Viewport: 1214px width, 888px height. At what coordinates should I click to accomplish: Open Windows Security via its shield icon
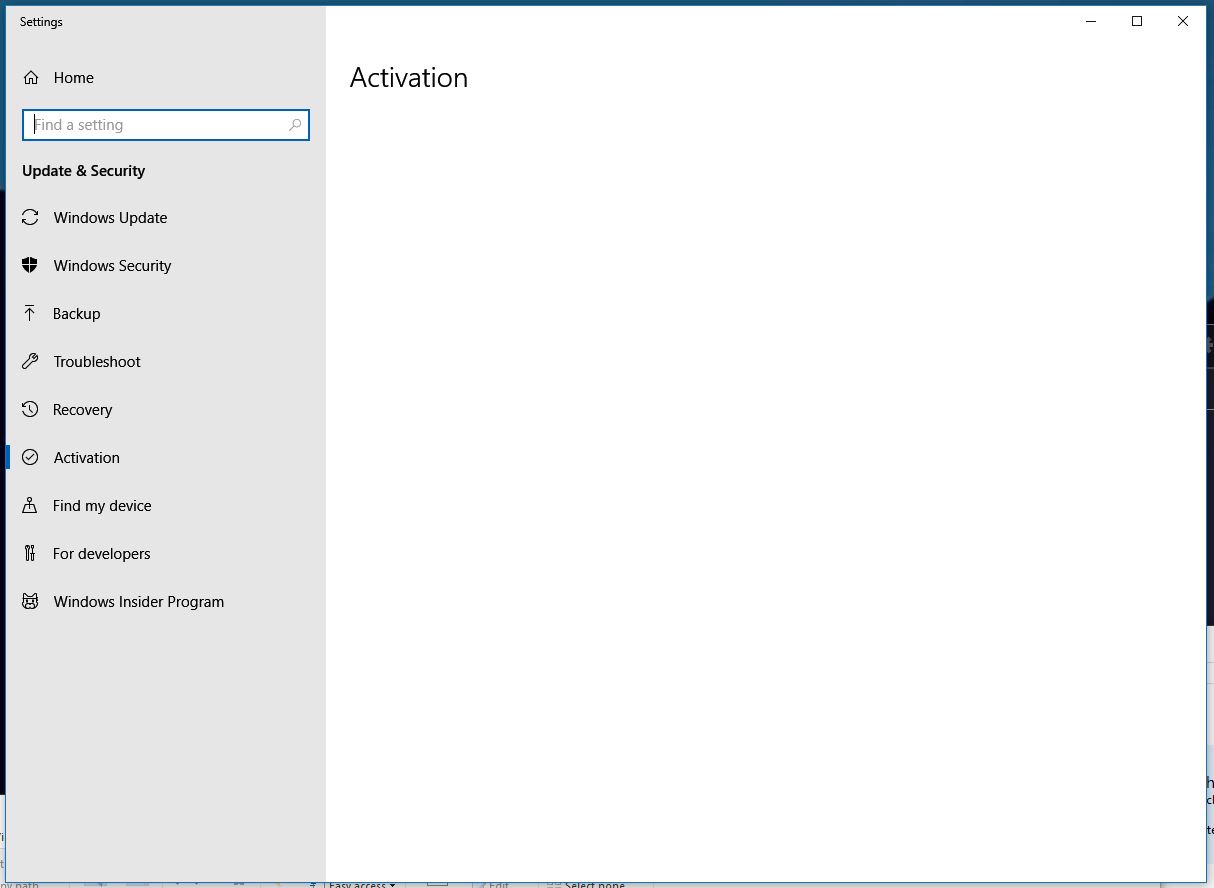pyautogui.click(x=31, y=265)
